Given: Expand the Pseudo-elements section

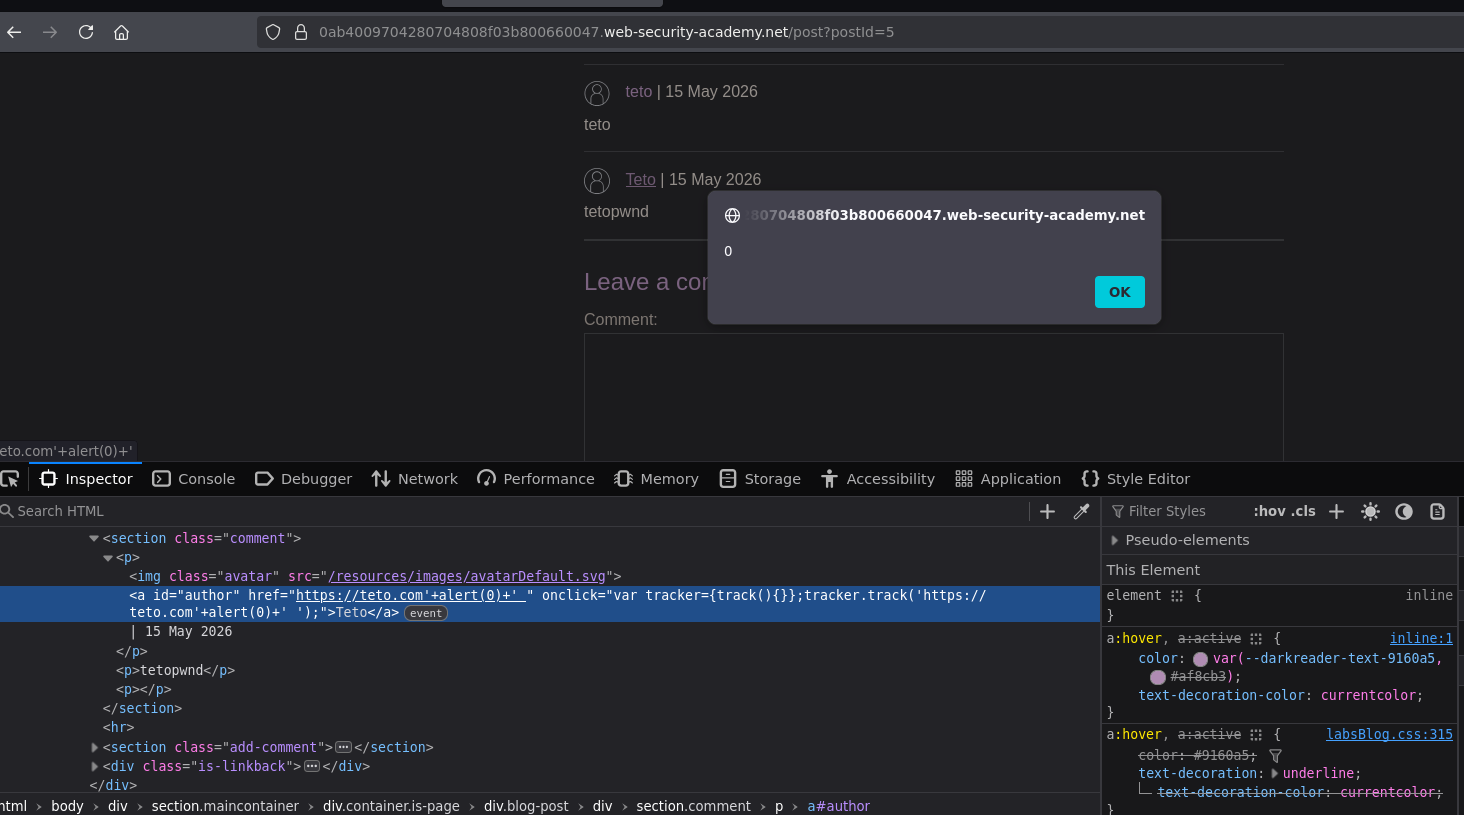Looking at the screenshot, I should (x=1115, y=540).
